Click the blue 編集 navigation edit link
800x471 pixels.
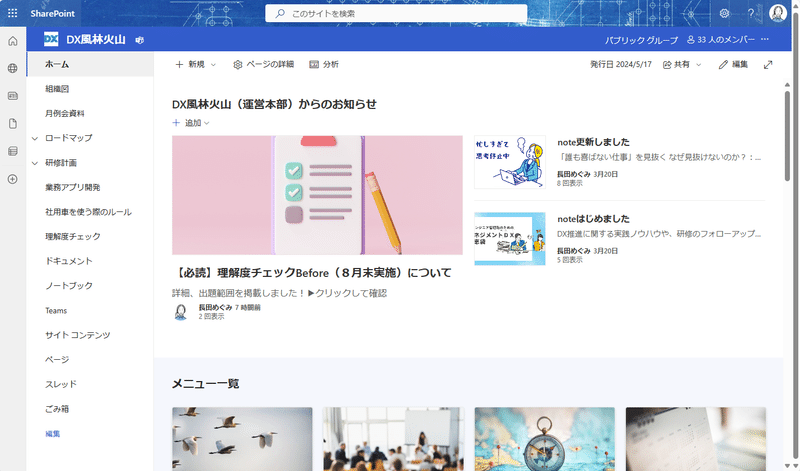coord(53,434)
